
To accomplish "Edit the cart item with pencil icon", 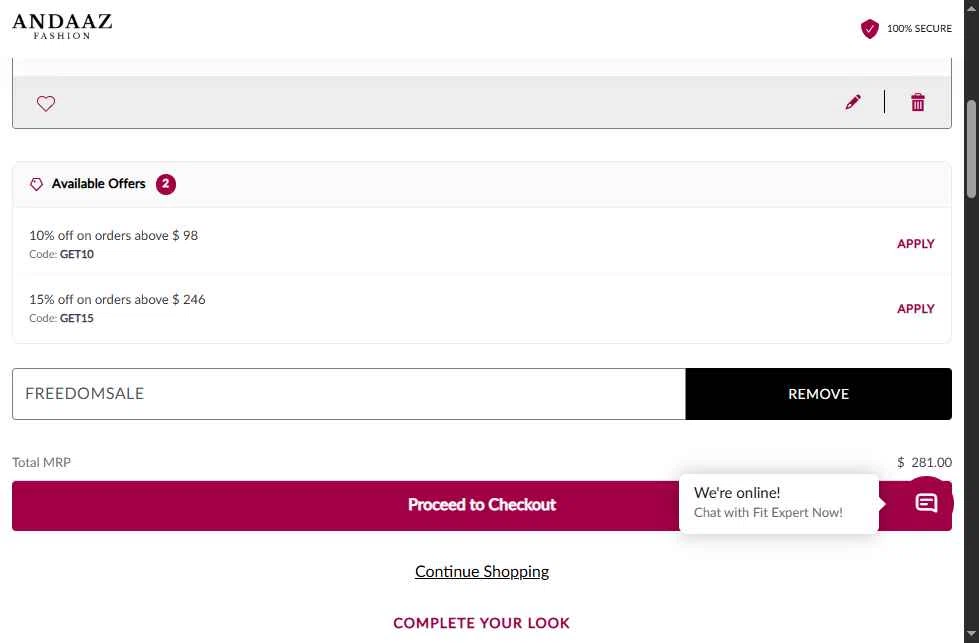I will click(x=853, y=102).
